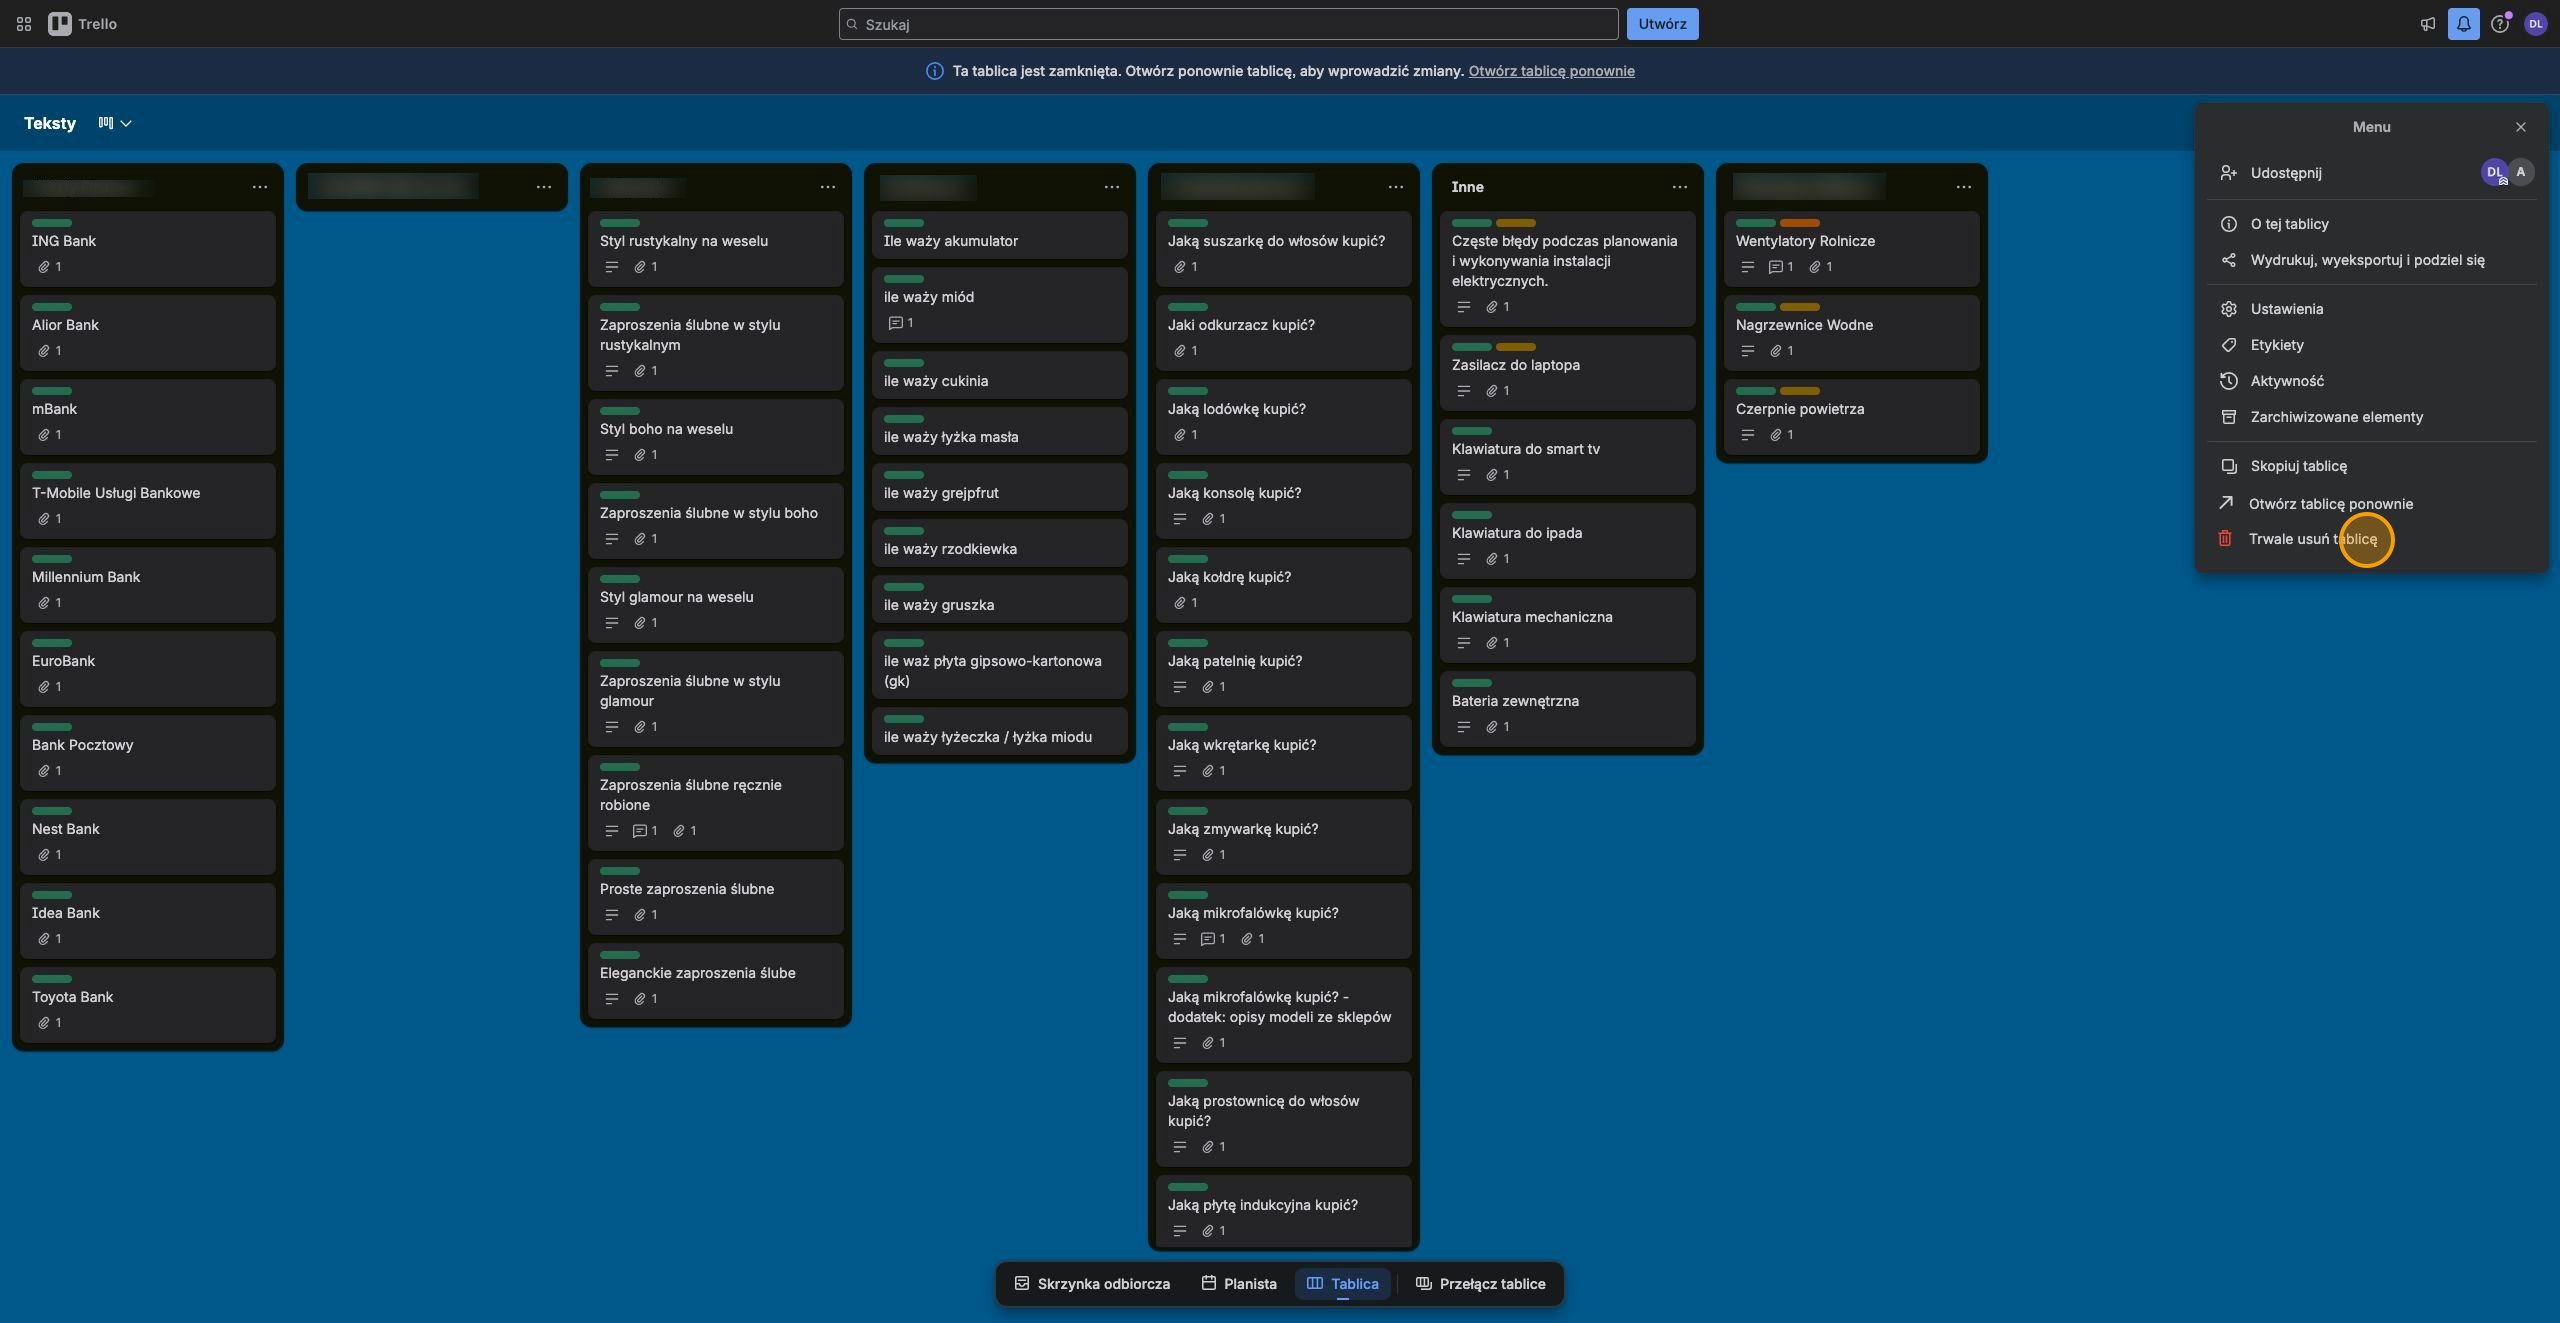Click the Szukaj search field
Screen dimensions: 2560x1323
pos(1228,24)
